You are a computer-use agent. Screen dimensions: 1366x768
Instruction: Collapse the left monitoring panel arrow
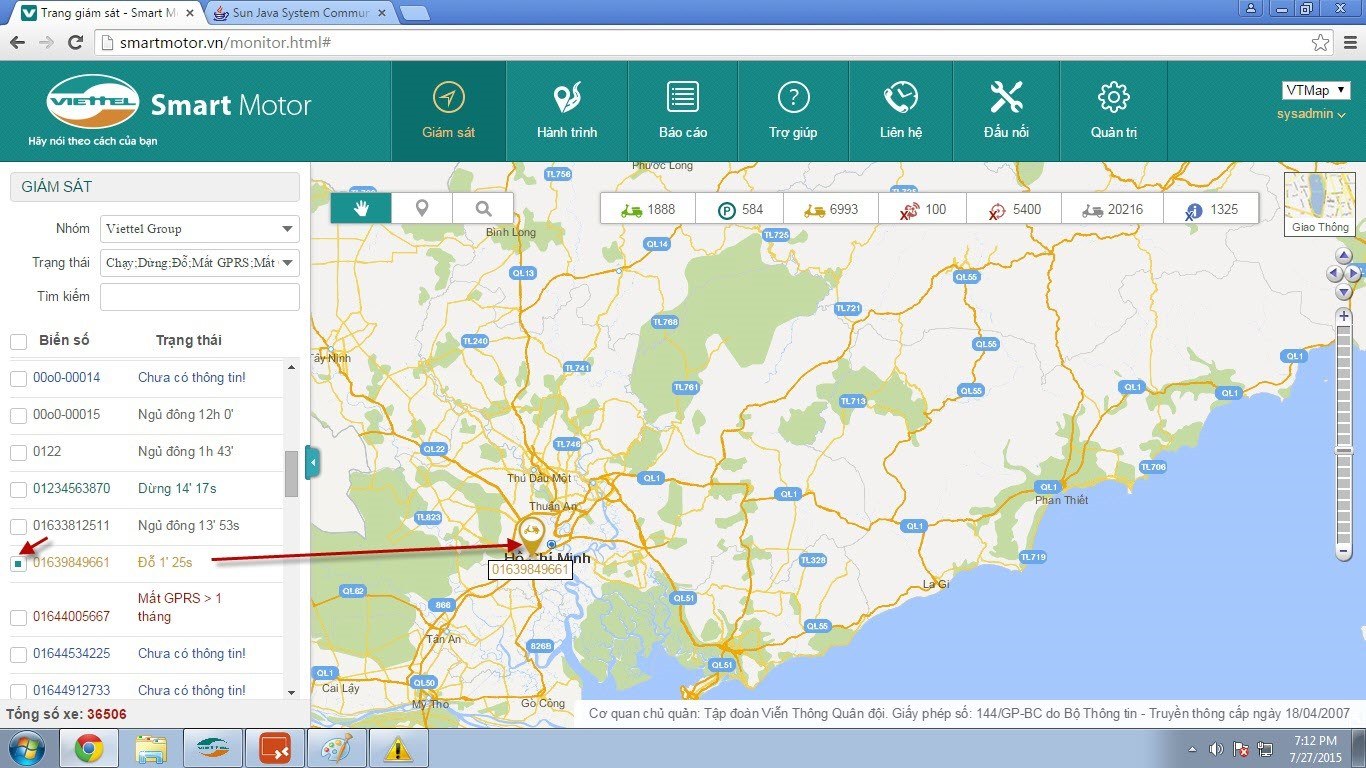[x=313, y=463]
